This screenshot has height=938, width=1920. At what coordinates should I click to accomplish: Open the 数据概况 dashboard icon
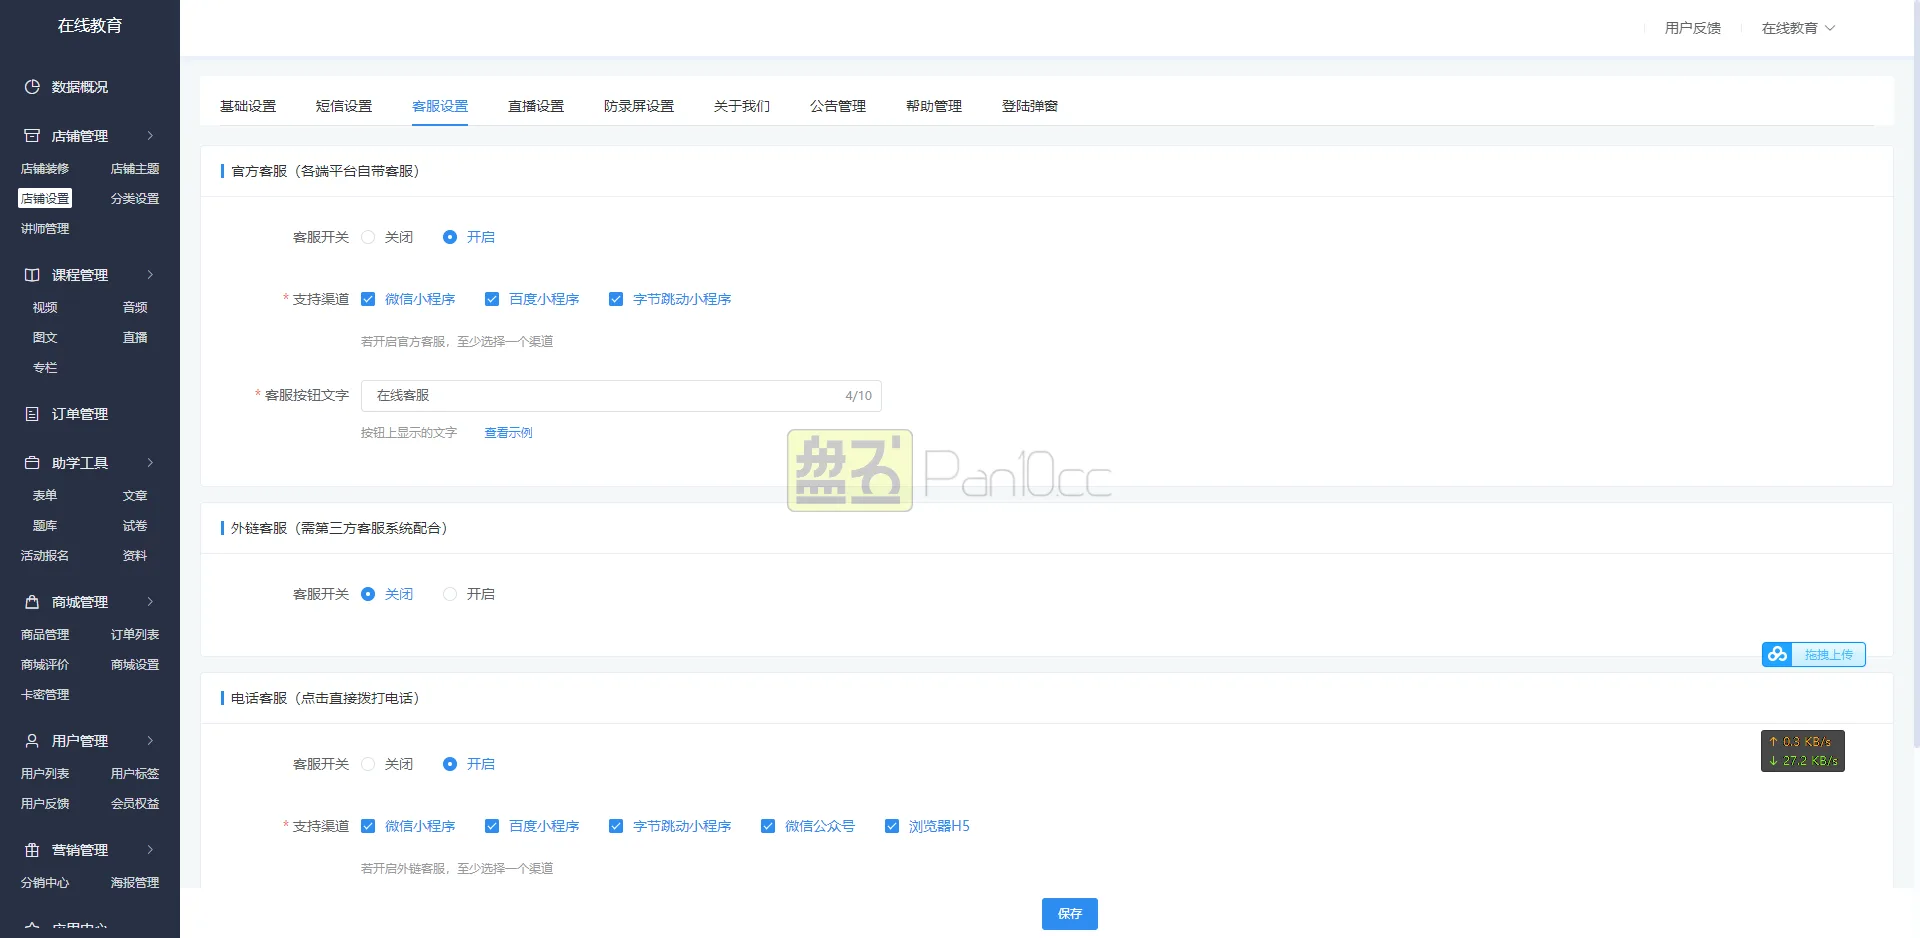30,87
